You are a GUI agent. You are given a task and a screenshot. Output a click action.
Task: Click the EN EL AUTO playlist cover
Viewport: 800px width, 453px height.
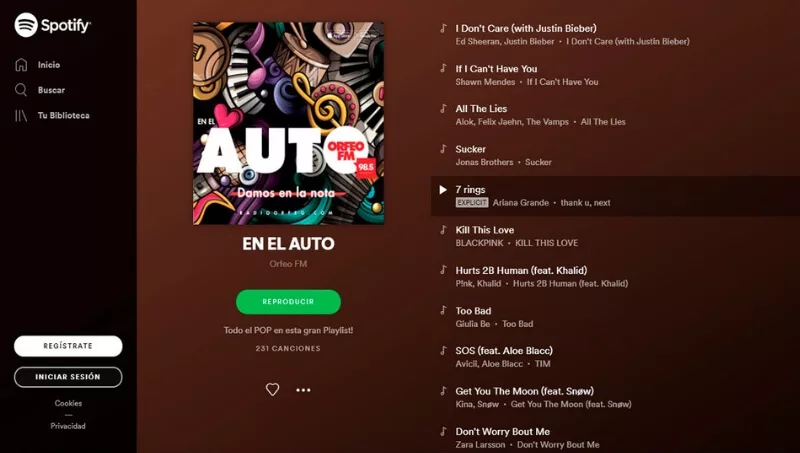289,123
